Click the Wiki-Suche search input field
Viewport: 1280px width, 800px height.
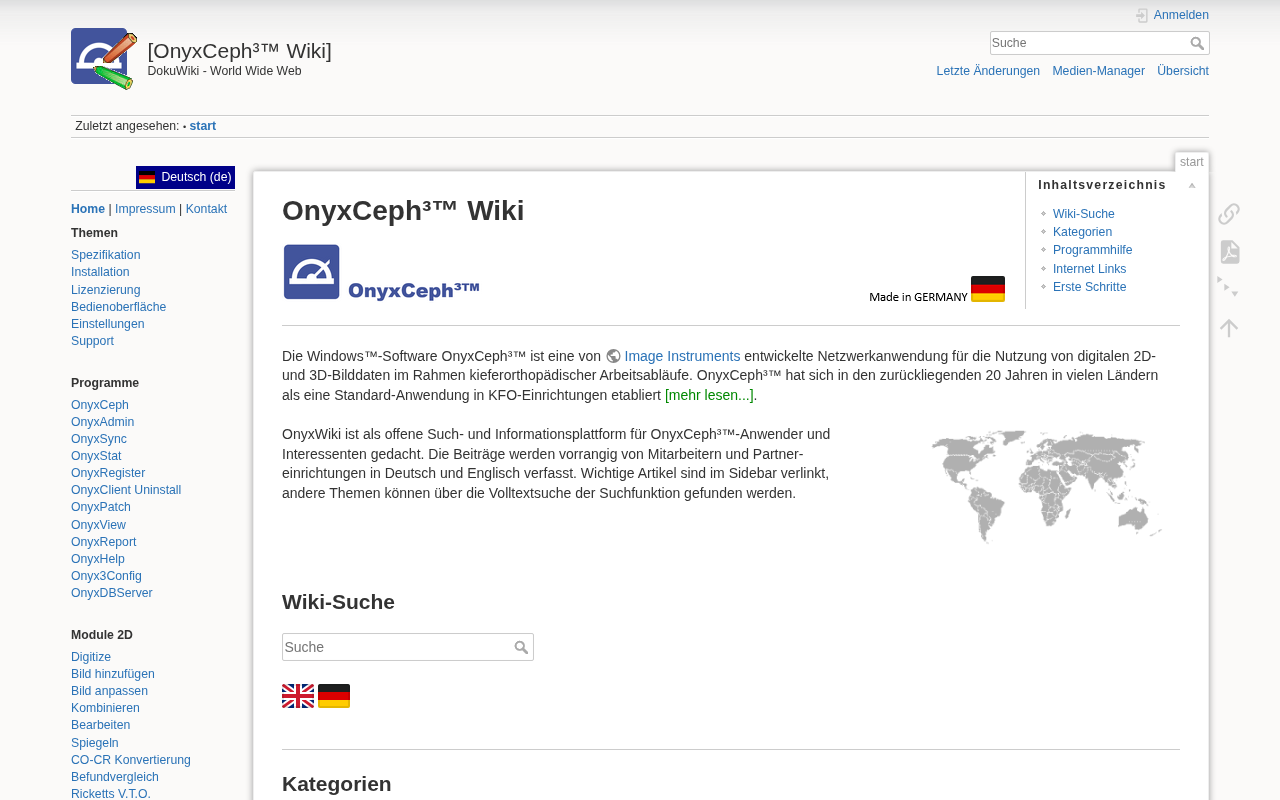[397, 647]
